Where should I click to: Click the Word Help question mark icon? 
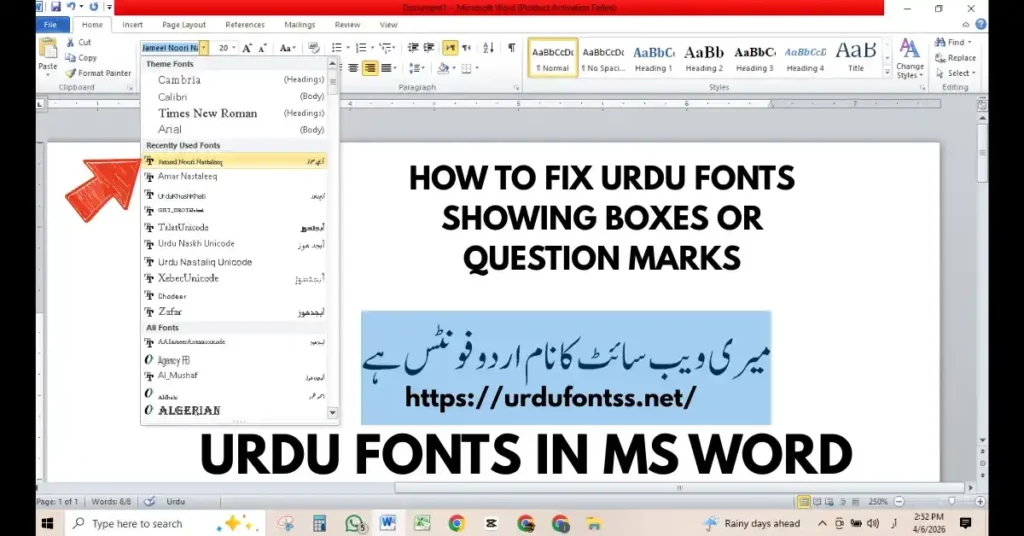point(980,24)
